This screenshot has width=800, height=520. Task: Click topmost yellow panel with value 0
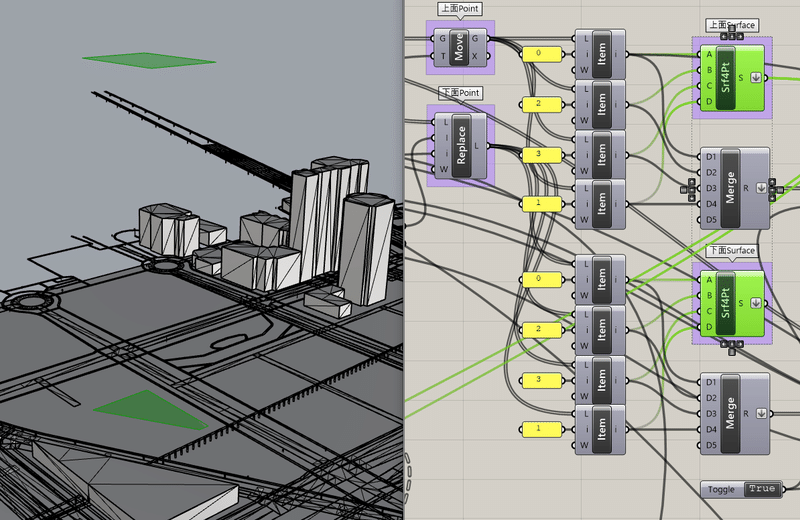tap(541, 54)
